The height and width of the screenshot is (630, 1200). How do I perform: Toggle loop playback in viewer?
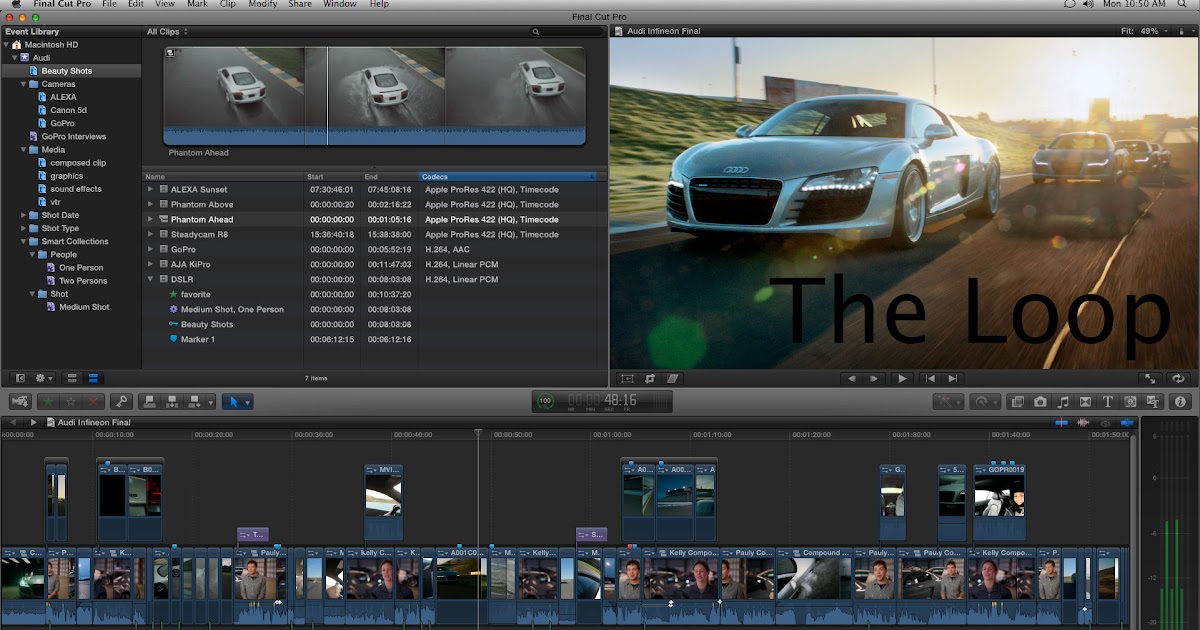click(x=1178, y=378)
